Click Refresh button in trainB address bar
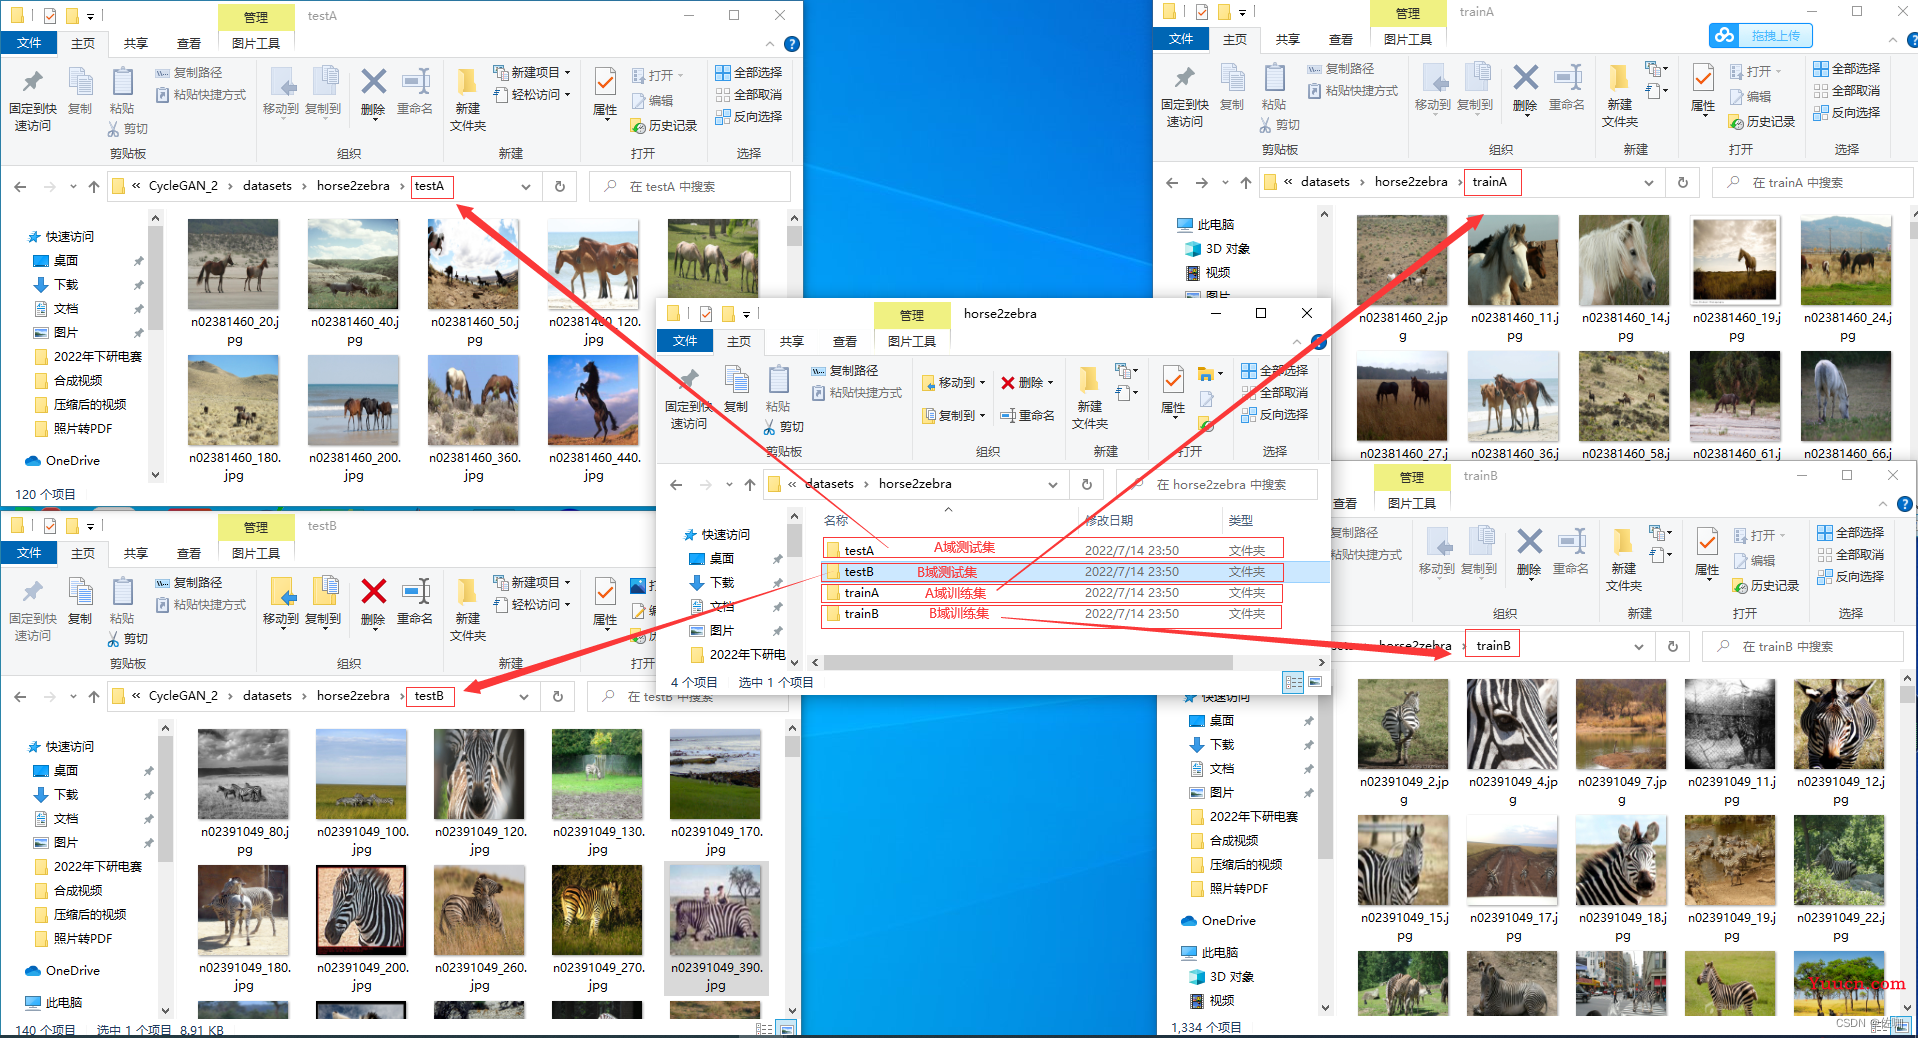1918x1038 pixels. pos(1673,647)
